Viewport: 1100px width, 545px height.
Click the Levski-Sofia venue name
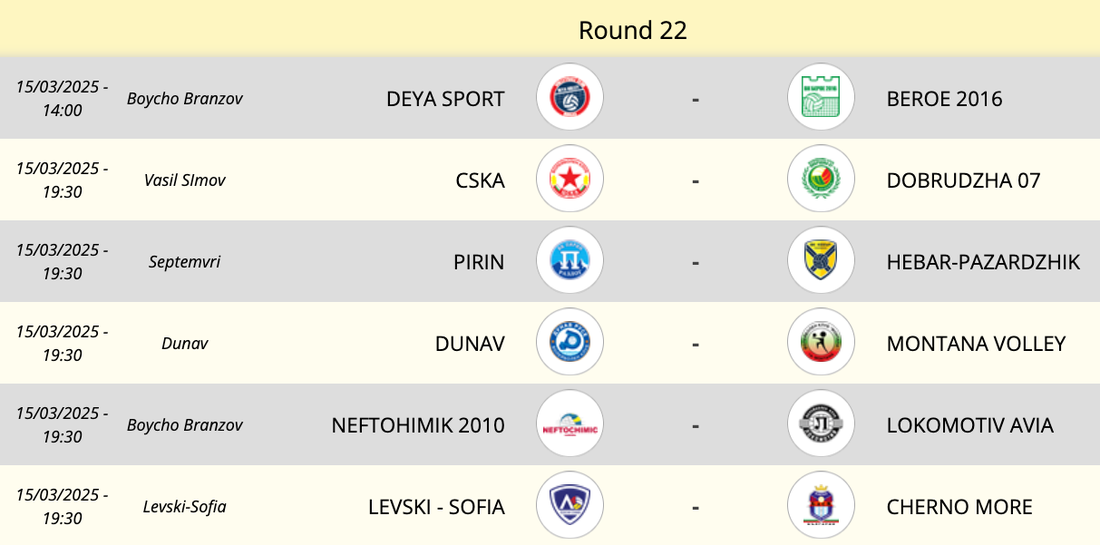185,506
